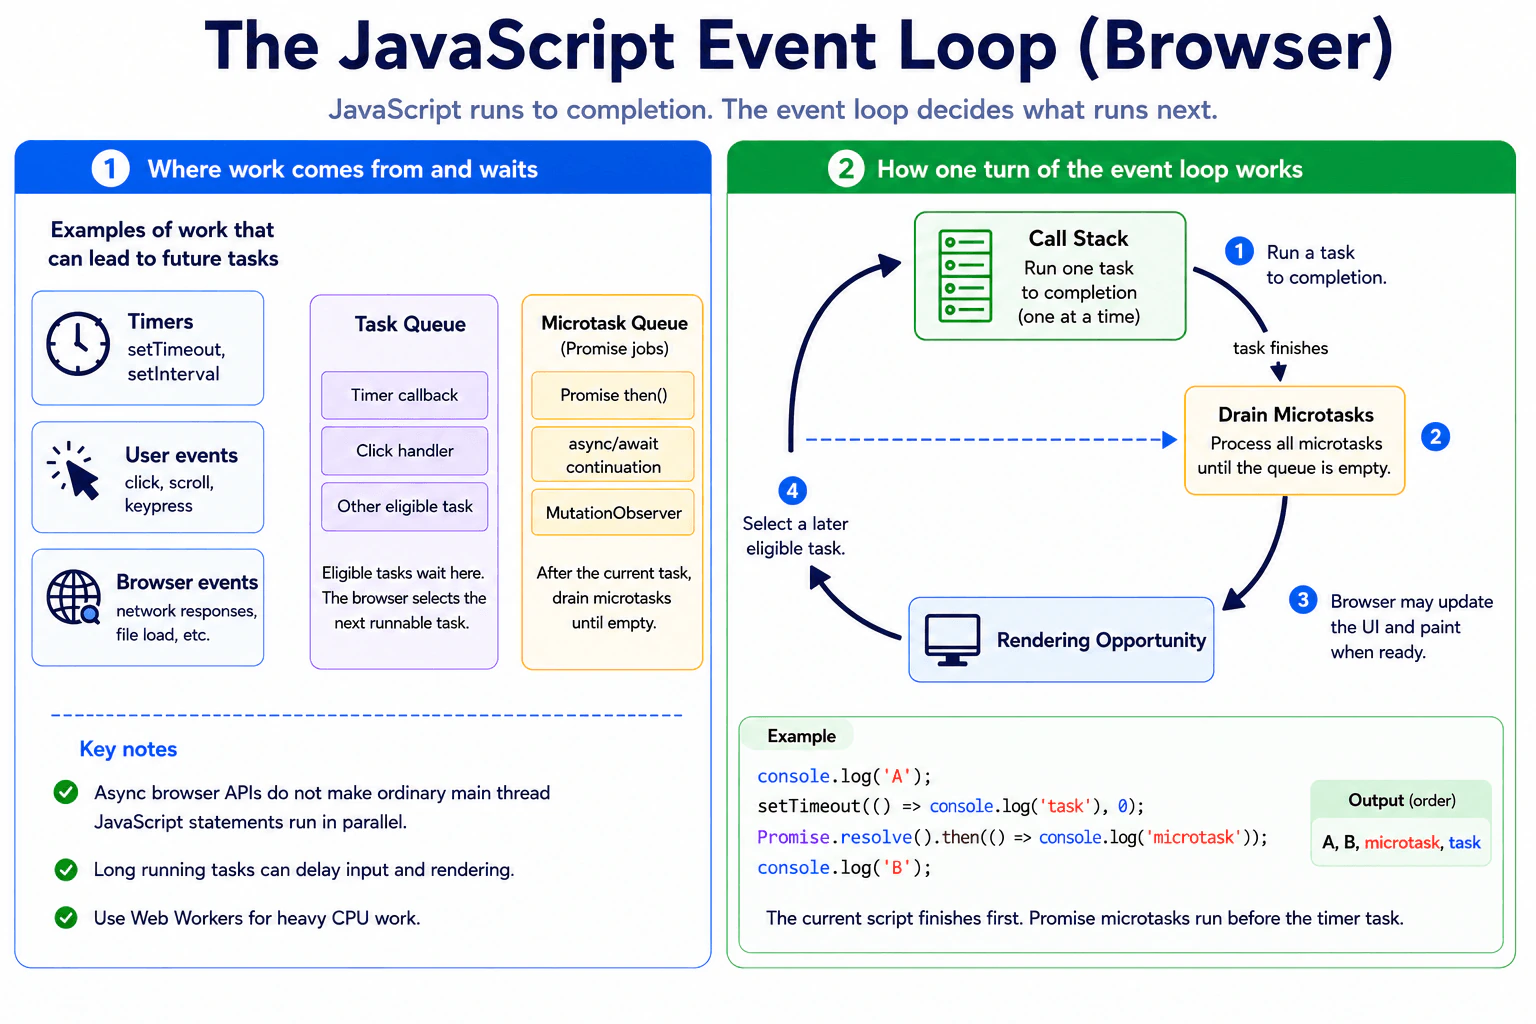Click the Microtask Queue heading
Image resolution: width=1536 pixels, height=1024 pixels.
(x=614, y=323)
